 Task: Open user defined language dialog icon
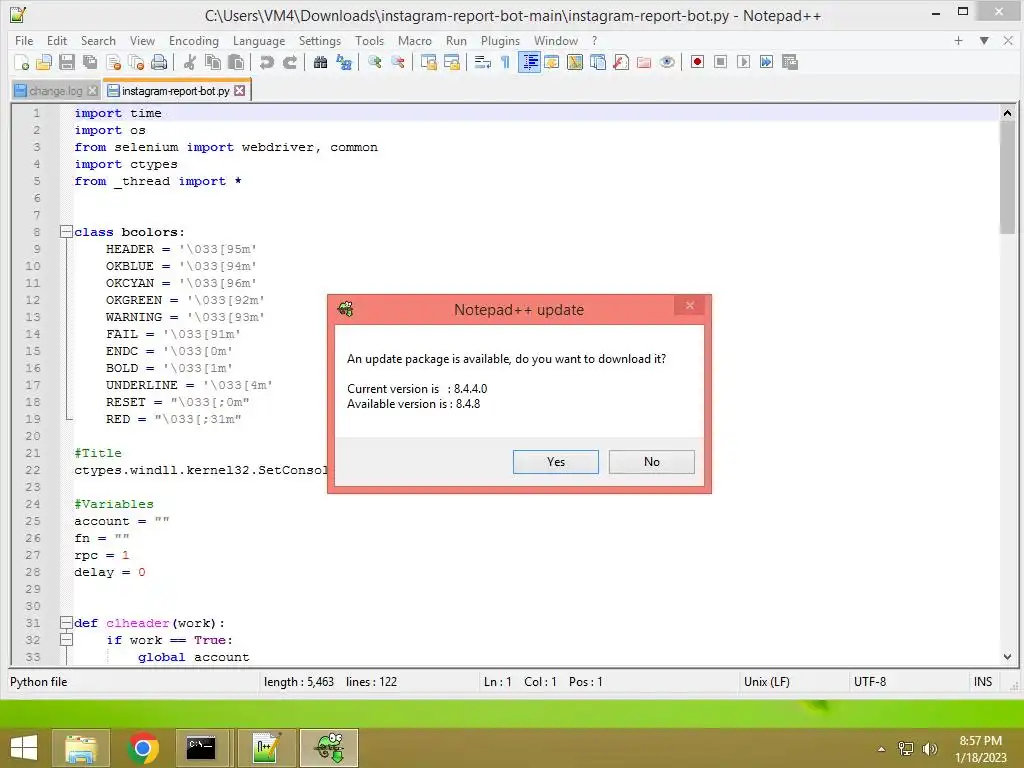(552, 62)
